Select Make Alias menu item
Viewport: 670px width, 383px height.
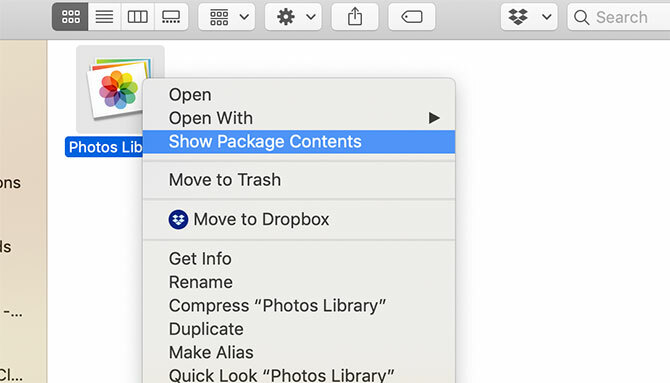(x=299, y=353)
